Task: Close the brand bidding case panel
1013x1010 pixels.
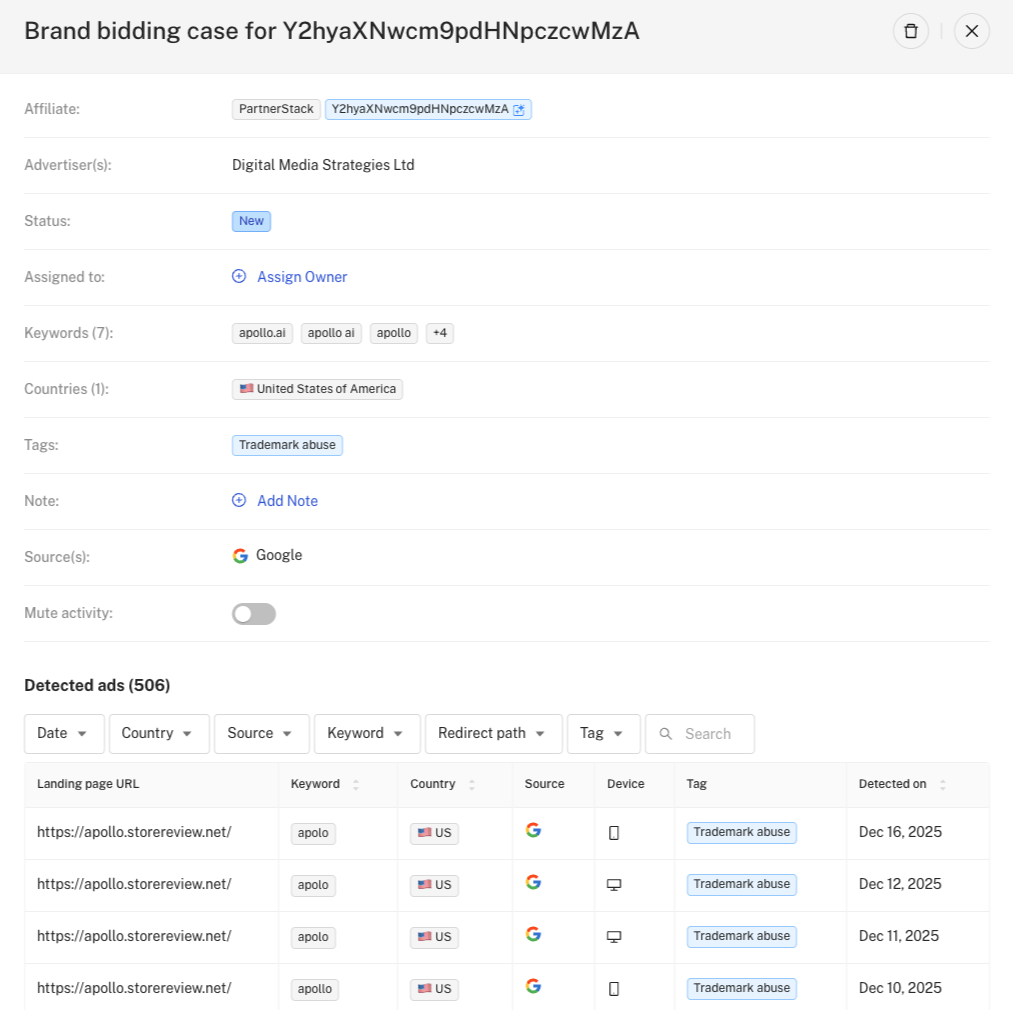Action: tap(972, 31)
